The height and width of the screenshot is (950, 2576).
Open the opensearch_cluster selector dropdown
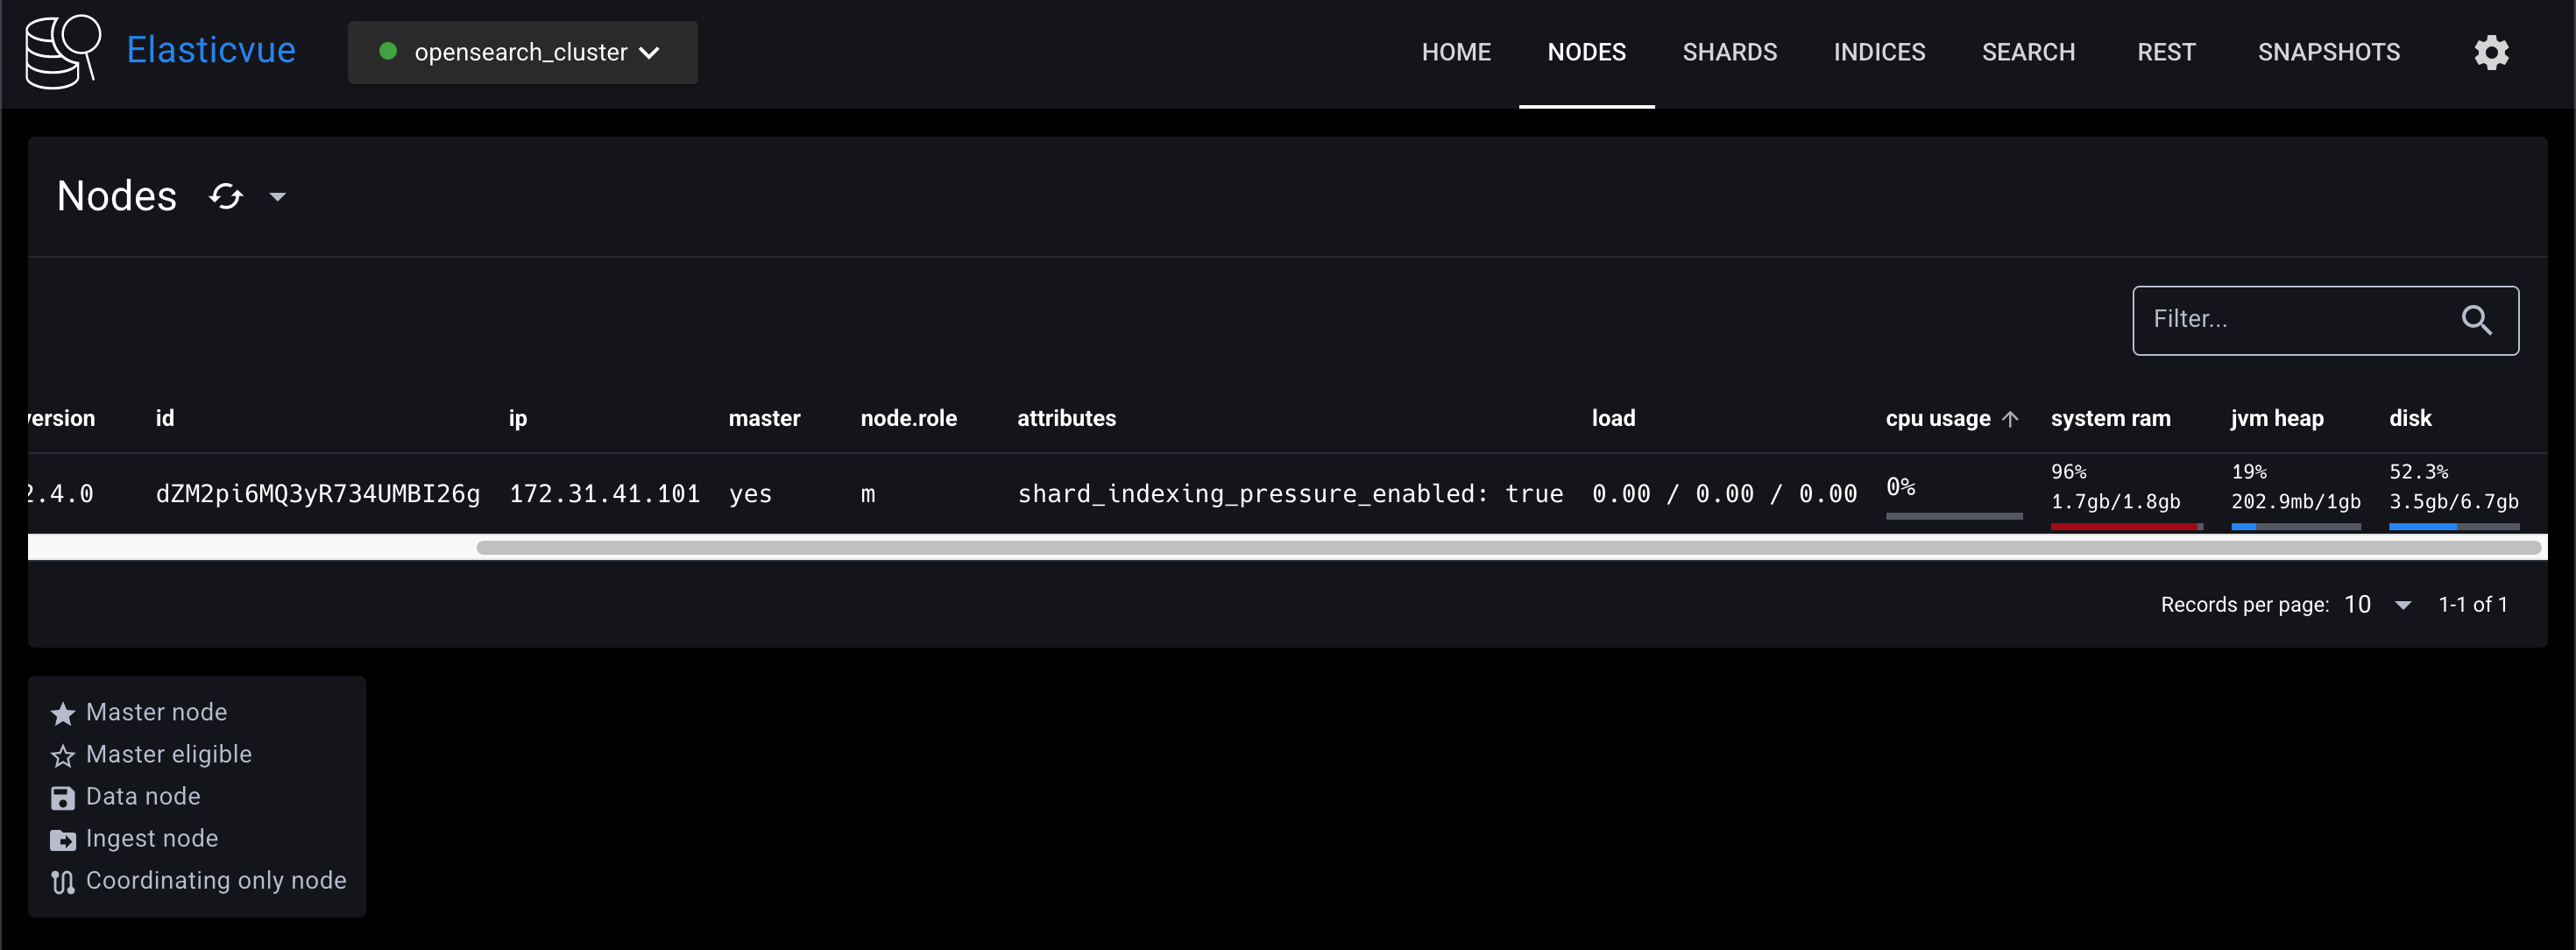(522, 52)
